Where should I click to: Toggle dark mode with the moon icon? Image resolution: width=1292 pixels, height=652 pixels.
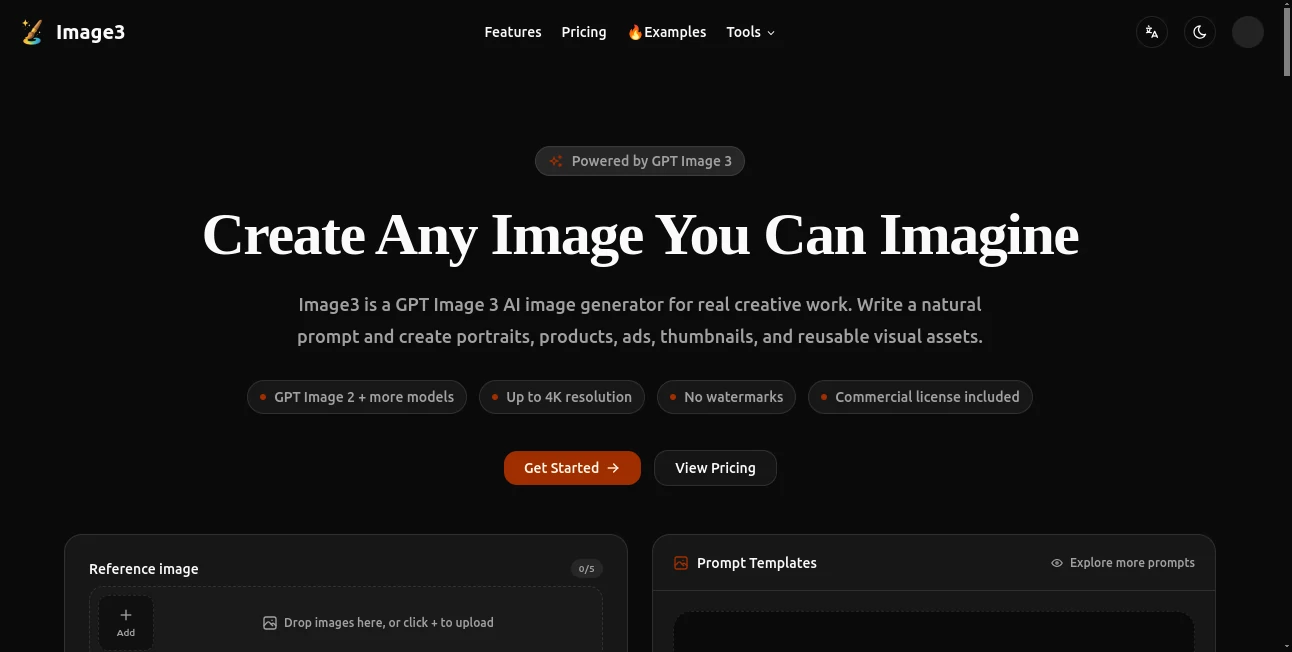[1200, 32]
